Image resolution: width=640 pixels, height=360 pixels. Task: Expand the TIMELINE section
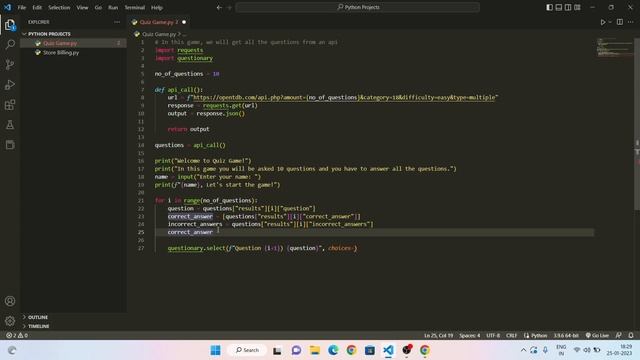pyautogui.click(x=38, y=326)
